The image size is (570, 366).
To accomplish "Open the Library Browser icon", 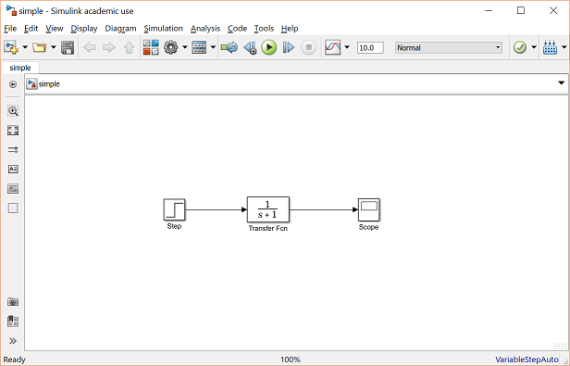I will tap(151, 48).
